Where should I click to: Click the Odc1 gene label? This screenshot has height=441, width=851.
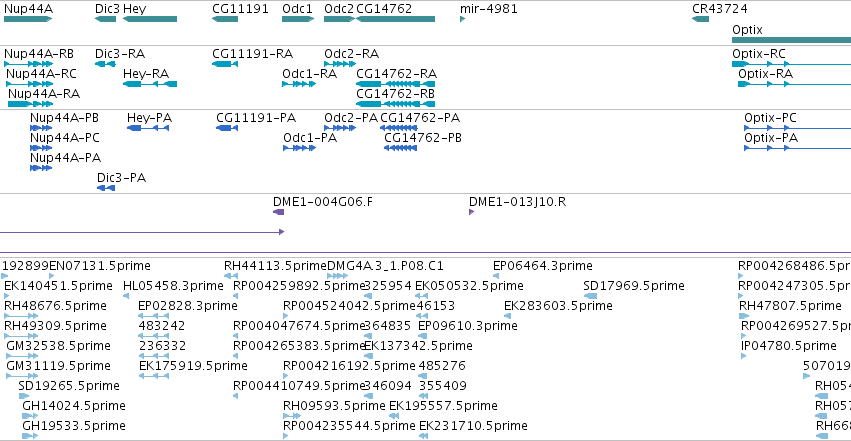297,9
